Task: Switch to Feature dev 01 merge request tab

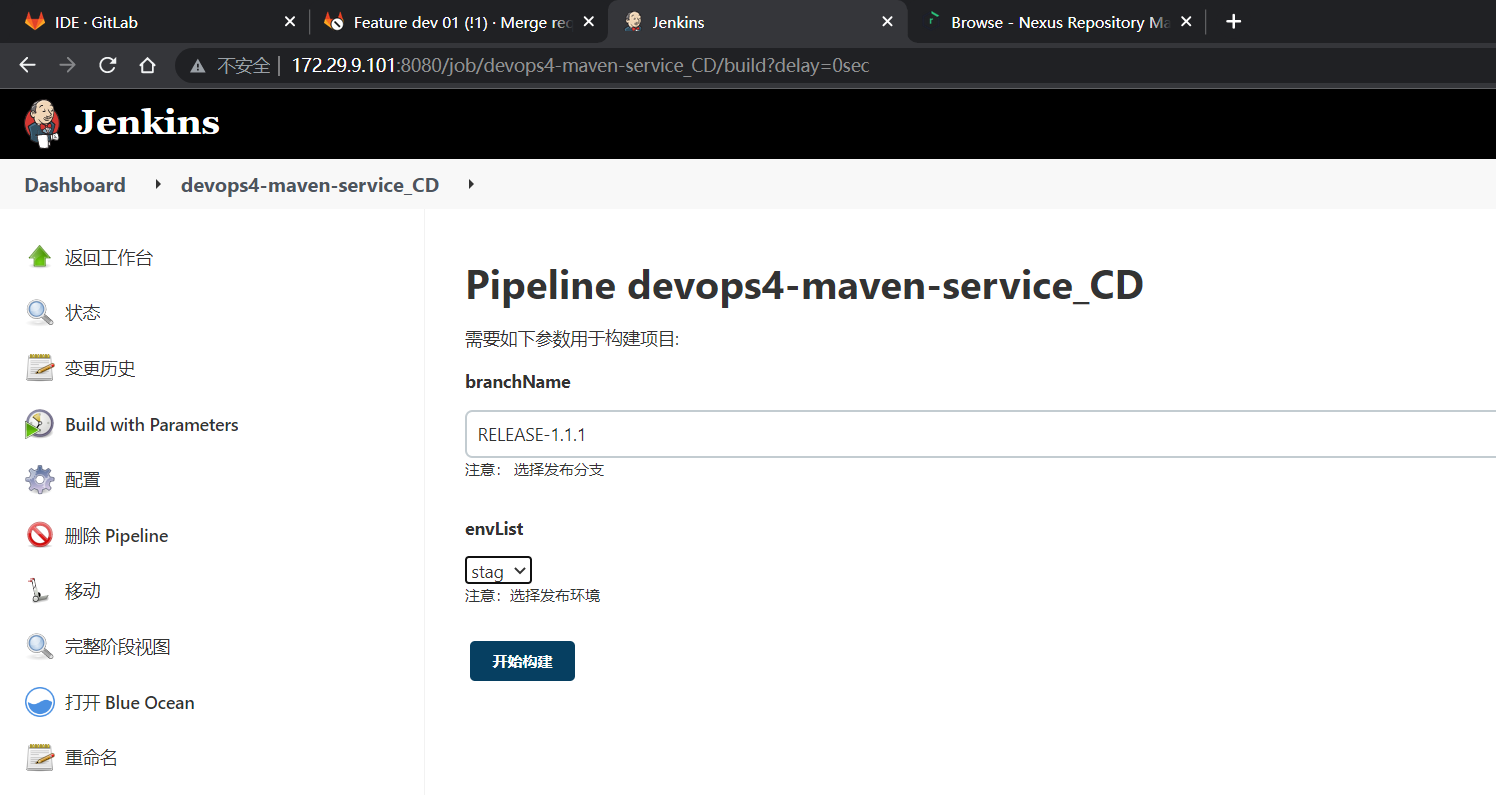Action: [x=460, y=22]
